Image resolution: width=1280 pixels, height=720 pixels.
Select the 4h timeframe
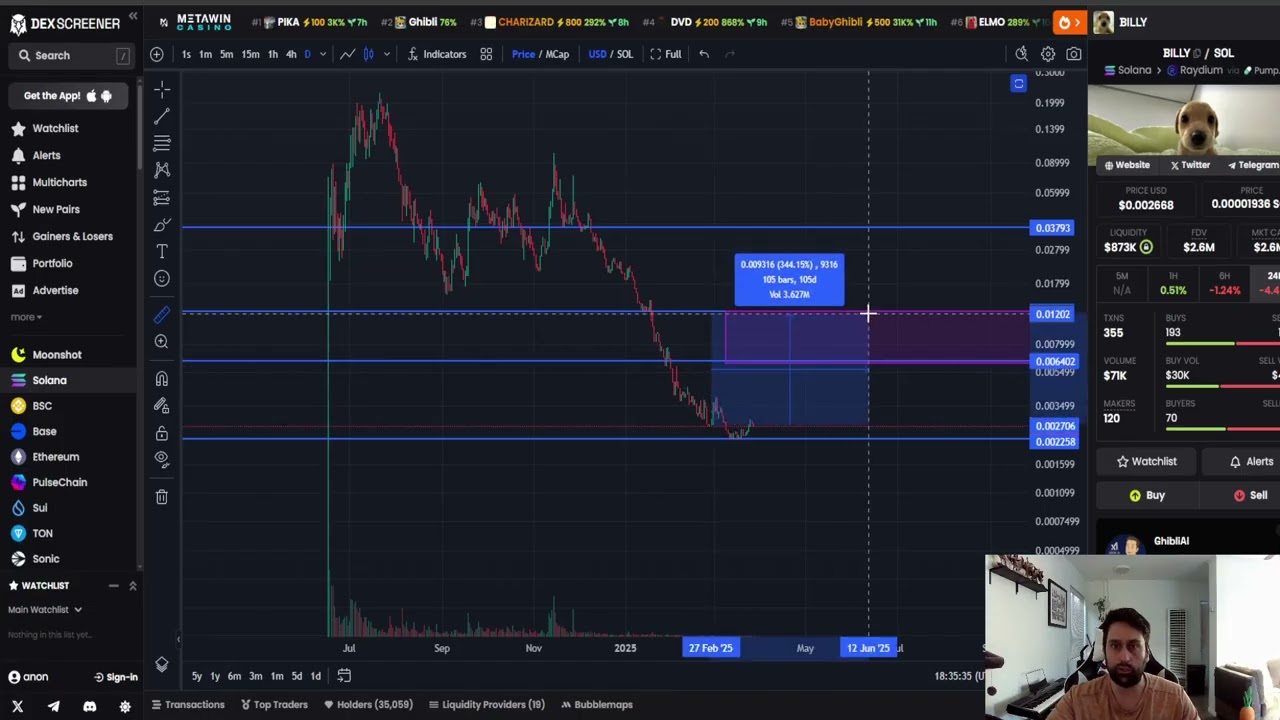click(291, 54)
